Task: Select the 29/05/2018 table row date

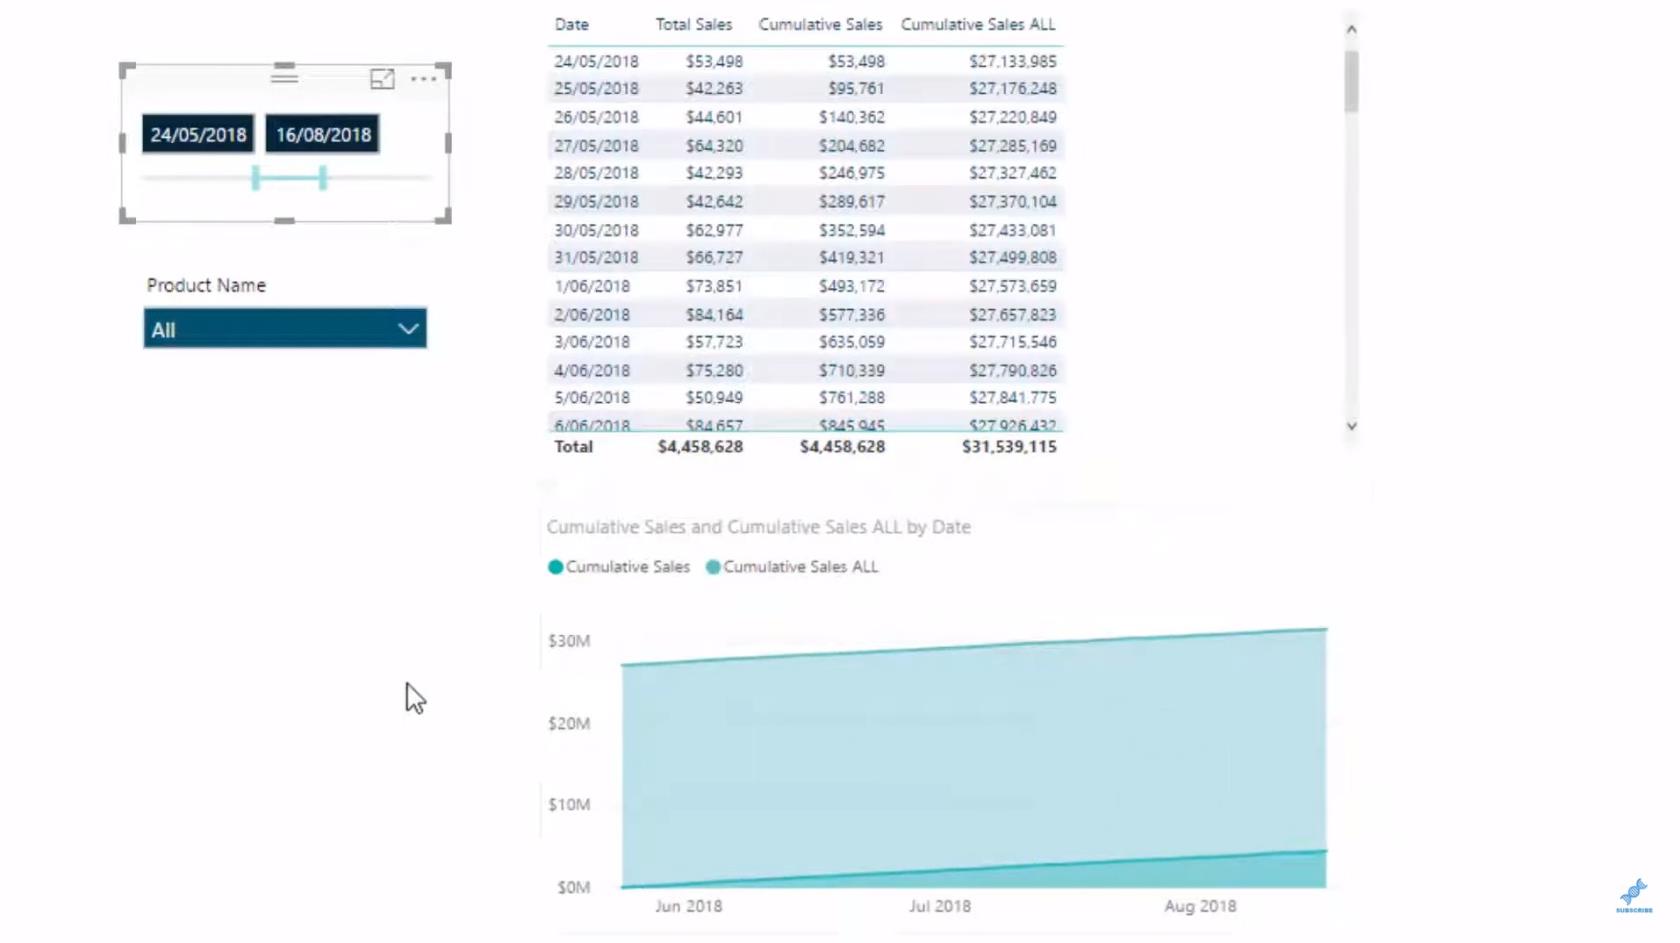Action: (x=596, y=201)
